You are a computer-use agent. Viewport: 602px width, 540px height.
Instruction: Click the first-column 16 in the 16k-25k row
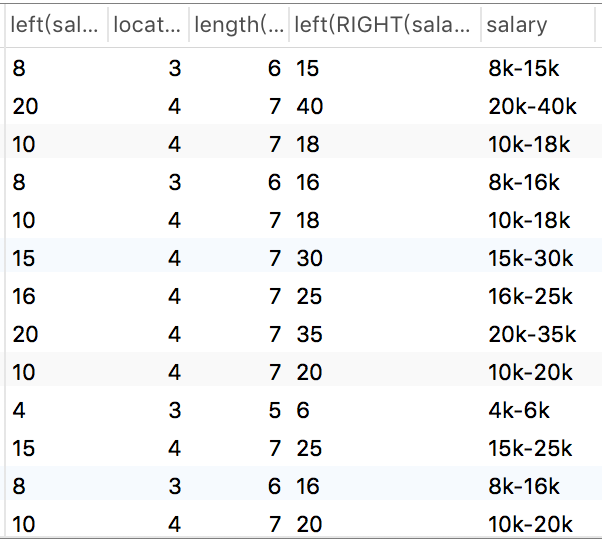24,297
